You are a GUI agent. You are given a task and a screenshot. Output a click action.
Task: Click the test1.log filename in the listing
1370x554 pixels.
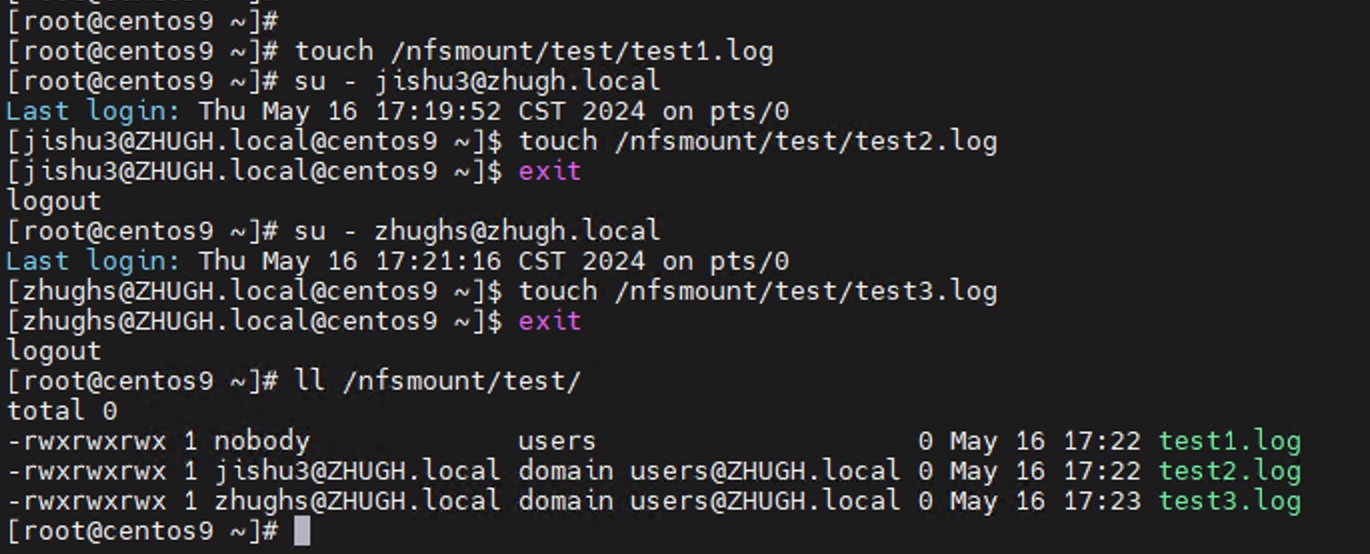coord(1230,441)
